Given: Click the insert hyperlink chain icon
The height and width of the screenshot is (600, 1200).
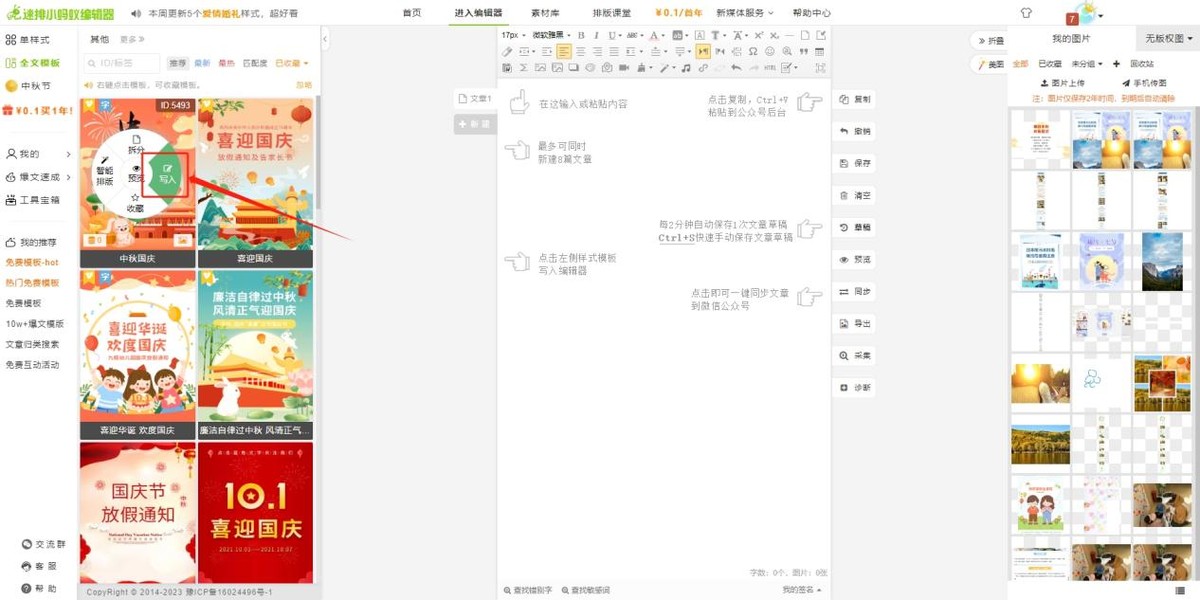Looking at the screenshot, I should [701, 68].
